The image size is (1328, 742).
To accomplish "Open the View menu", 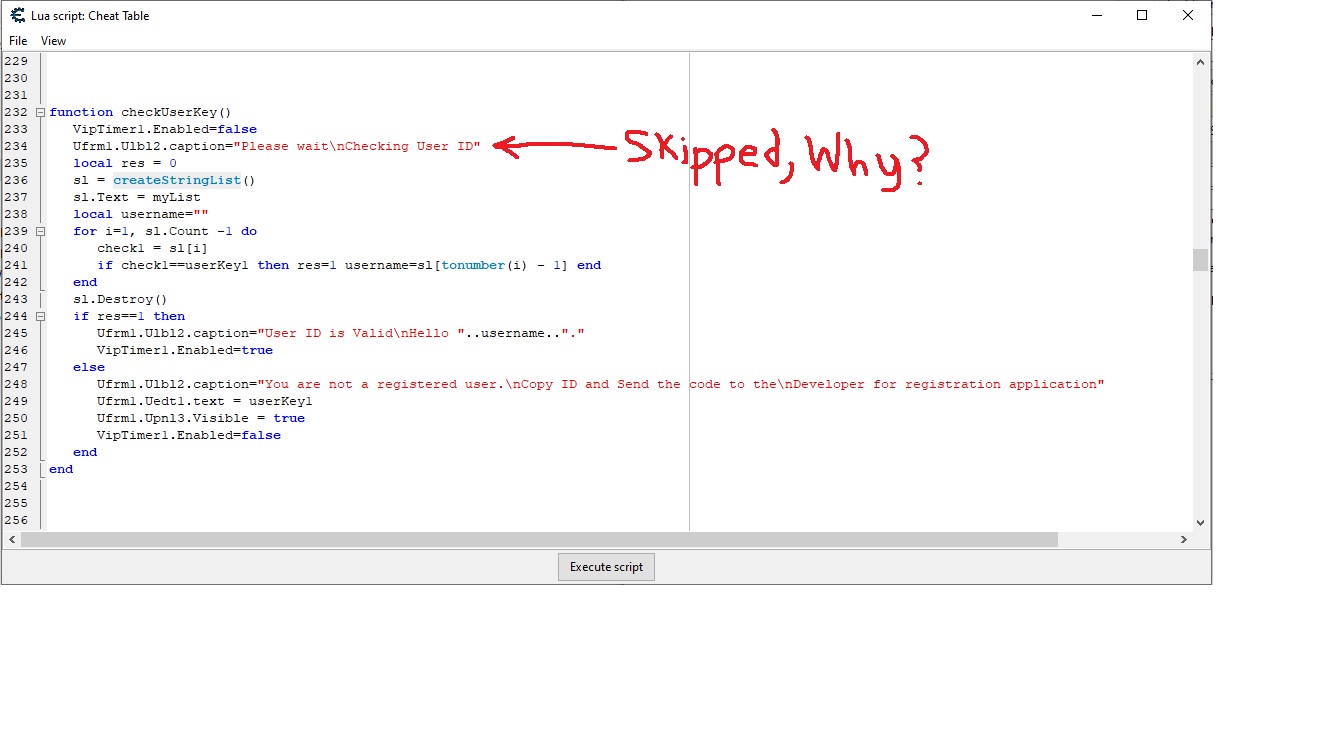I will (53, 41).
